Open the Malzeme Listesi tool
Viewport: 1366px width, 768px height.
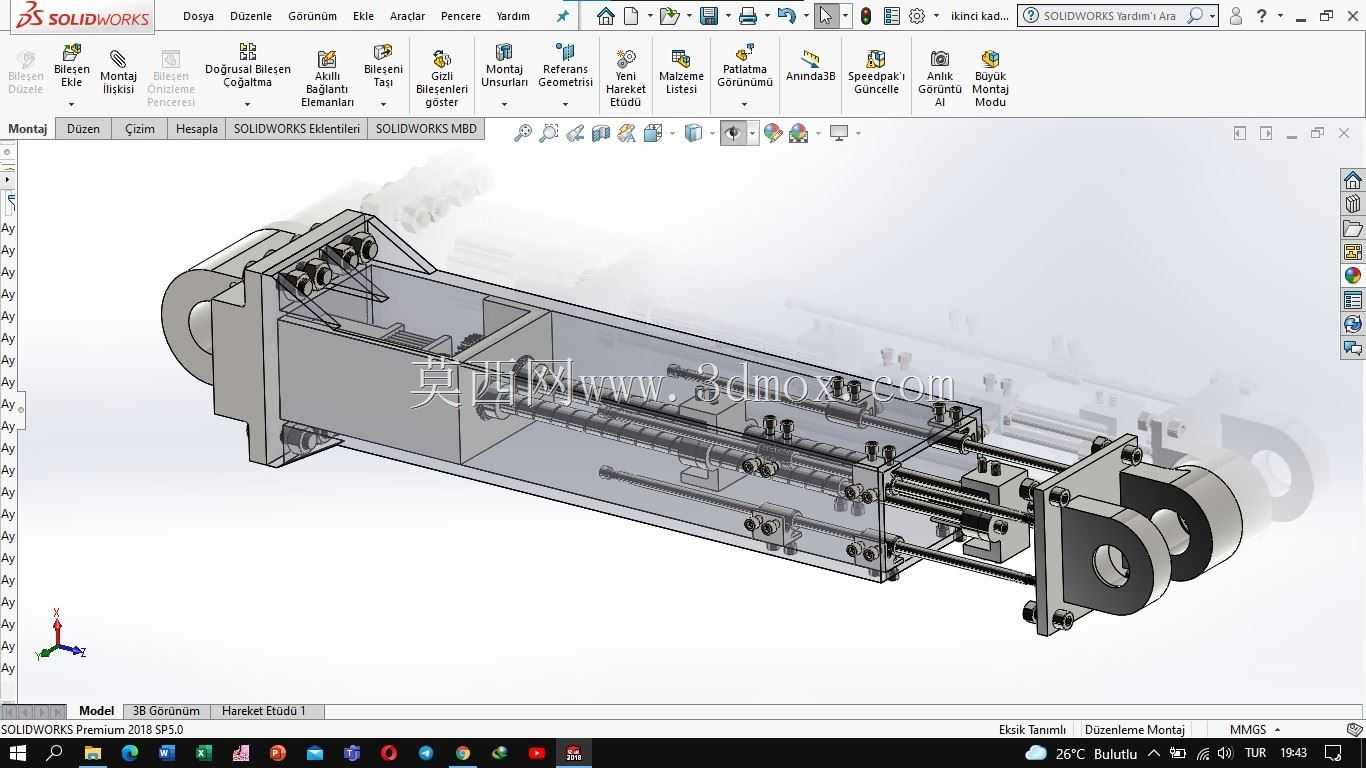(681, 73)
